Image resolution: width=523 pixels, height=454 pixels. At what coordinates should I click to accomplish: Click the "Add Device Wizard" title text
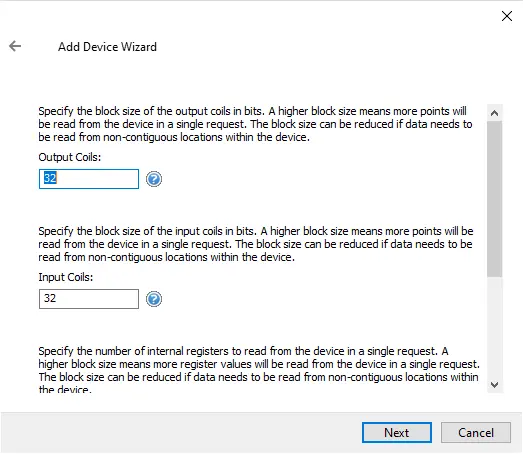coord(107,47)
